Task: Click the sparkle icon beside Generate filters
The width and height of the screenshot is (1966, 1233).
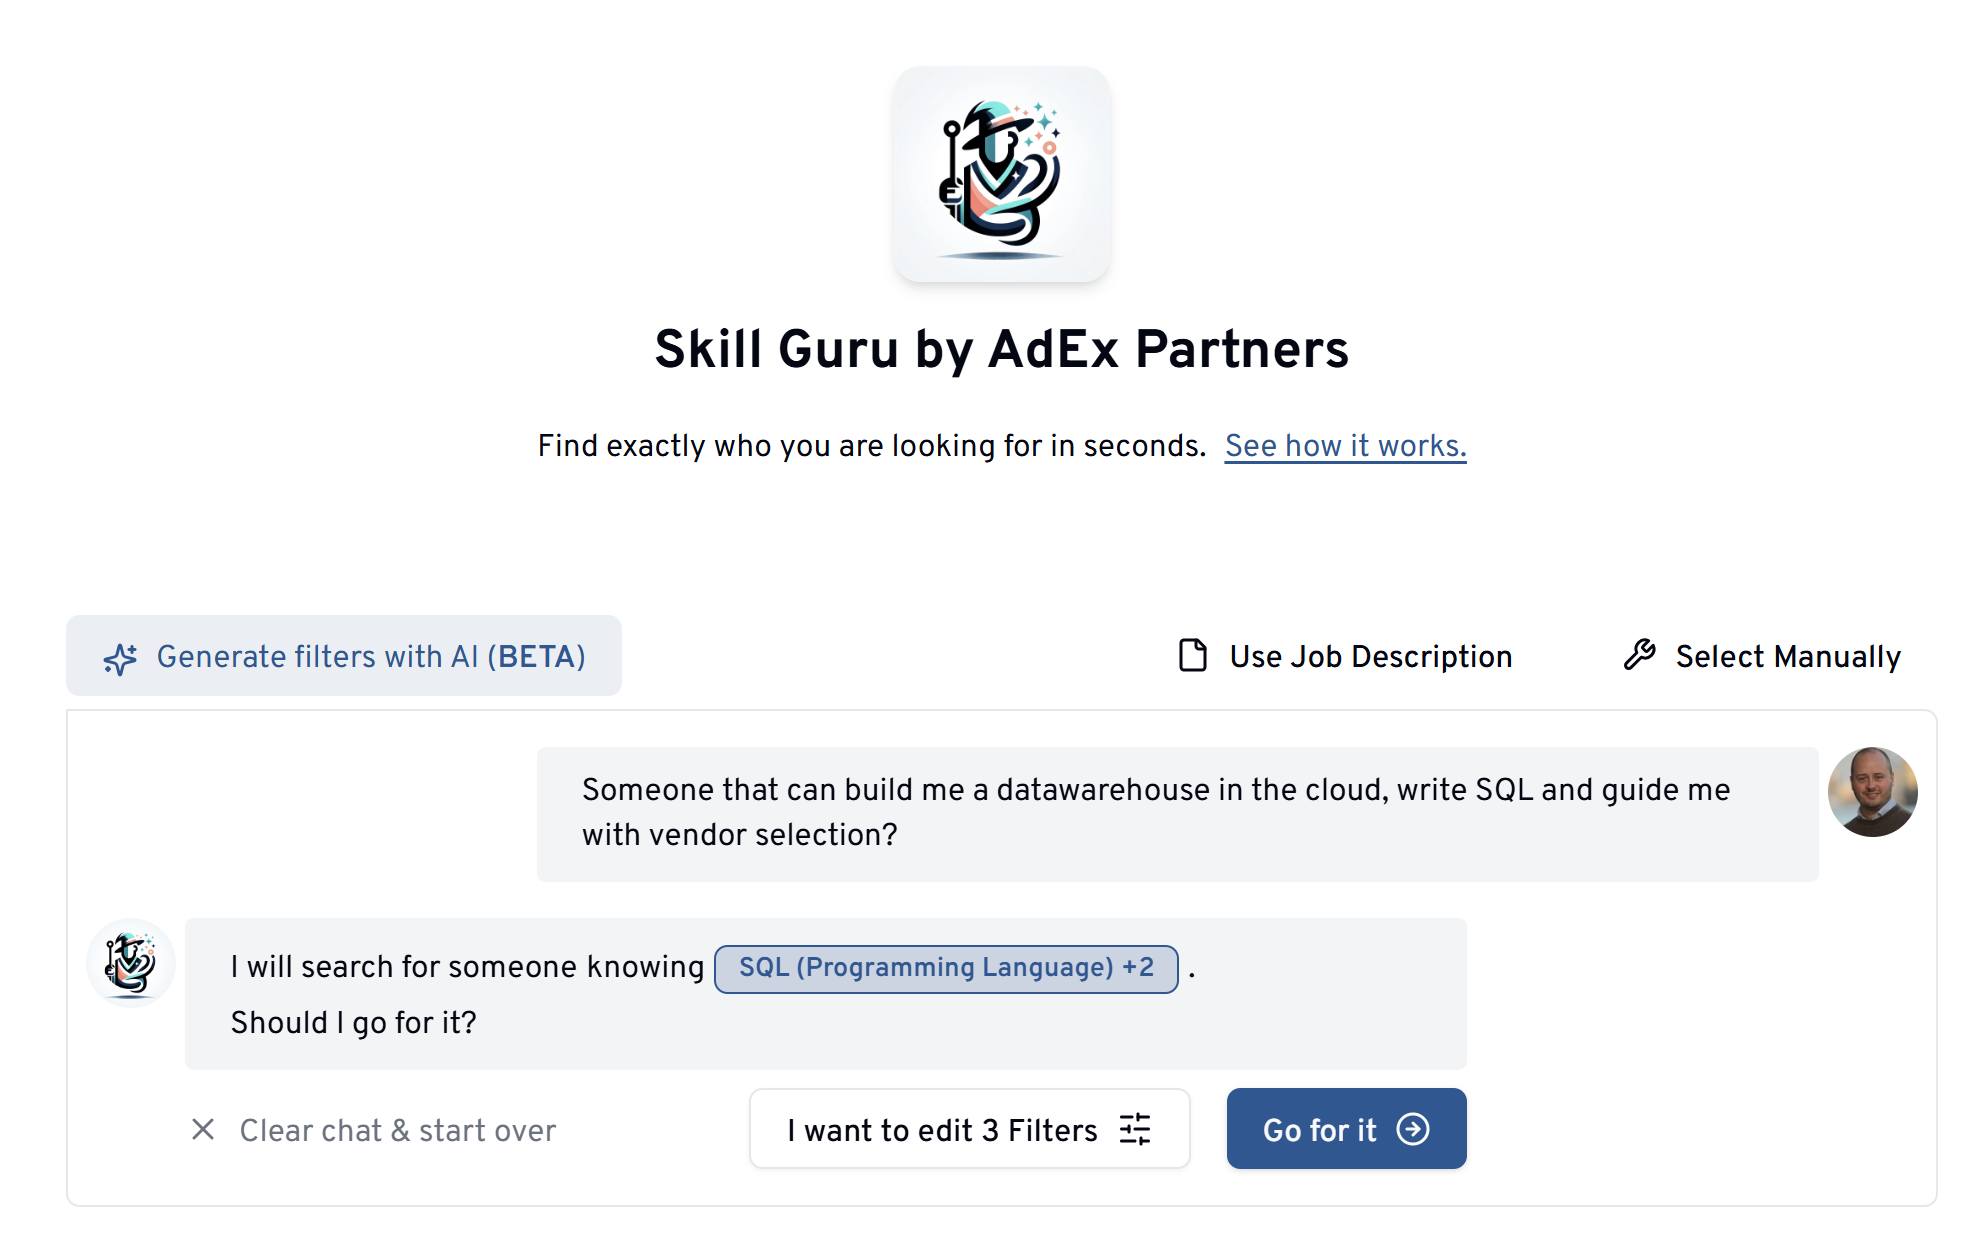Action: pos(120,658)
